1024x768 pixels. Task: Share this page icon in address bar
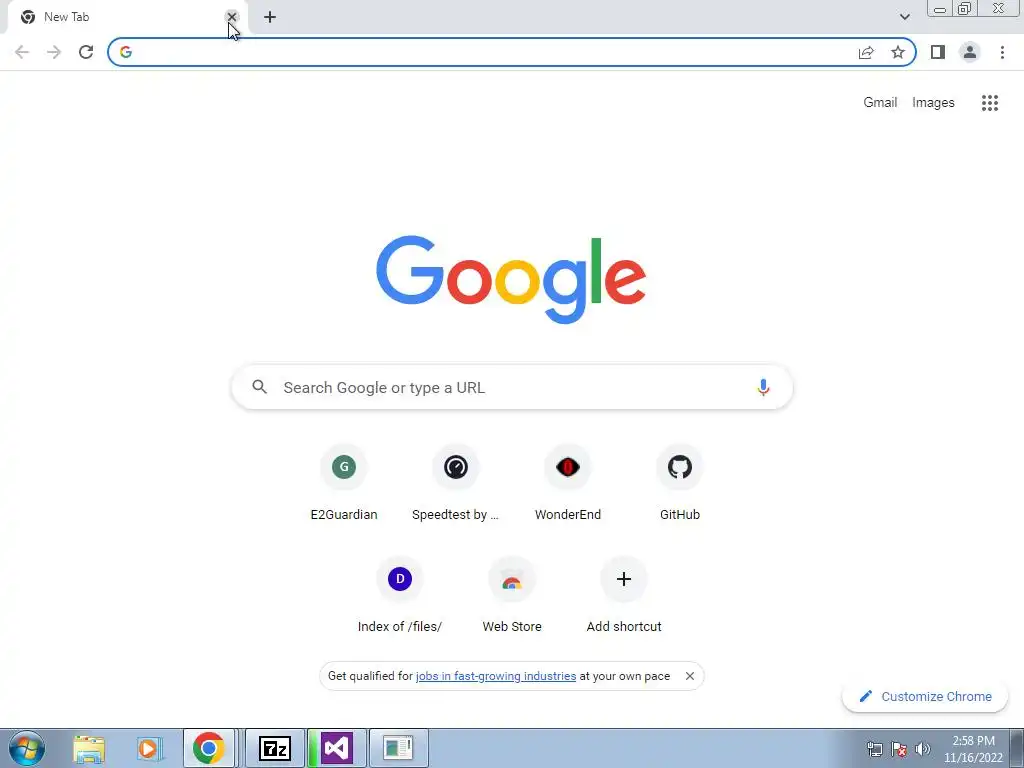[866, 52]
